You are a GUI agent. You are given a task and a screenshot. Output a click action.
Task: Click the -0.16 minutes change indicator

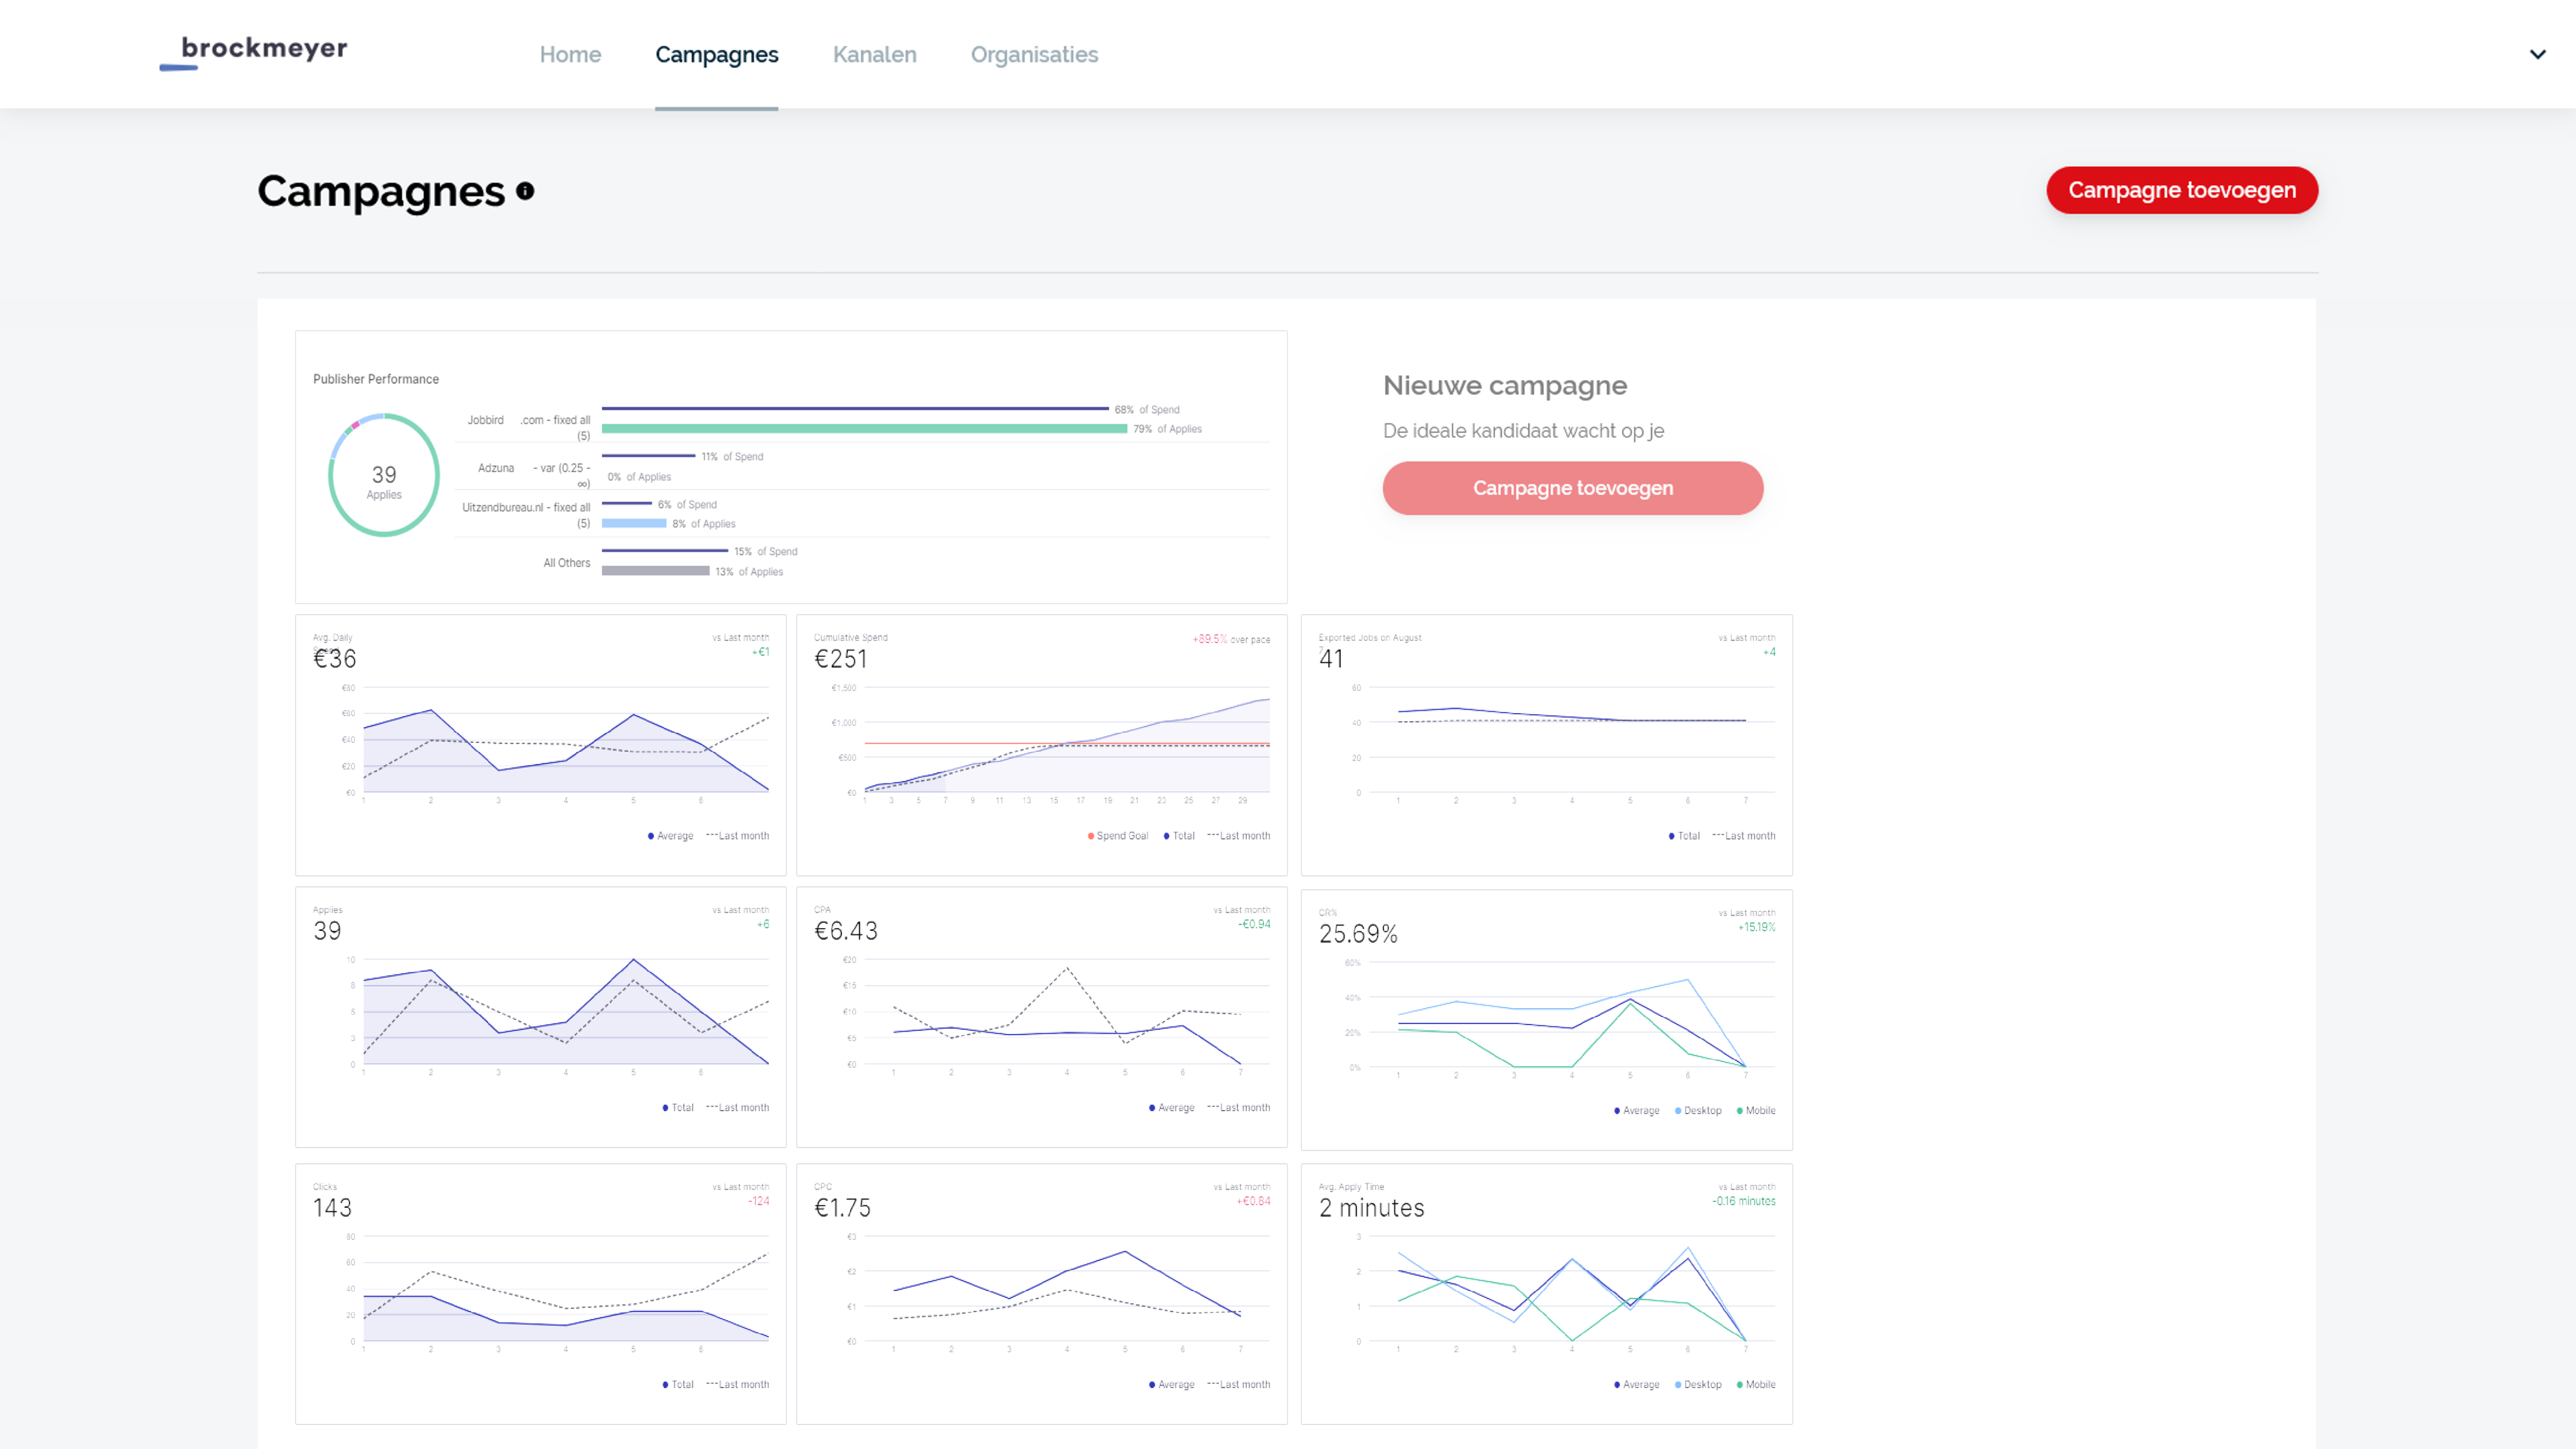pos(1744,1201)
